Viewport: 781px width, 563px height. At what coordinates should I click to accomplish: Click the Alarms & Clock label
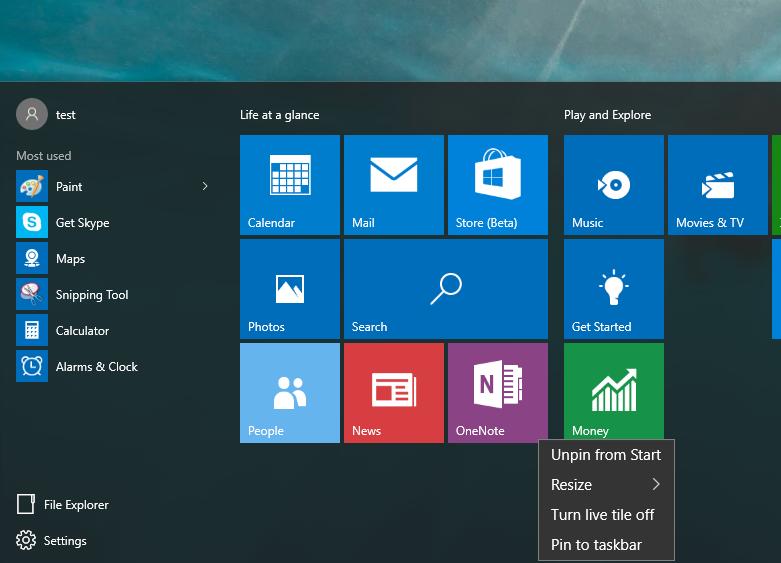click(97, 367)
